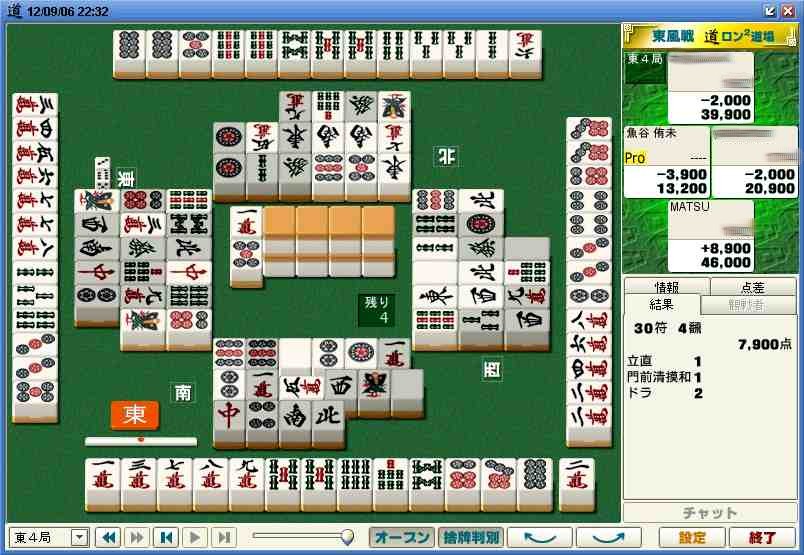Switch to the 点差 tab
This screenshot has width=804, height=555.
click(753, 286)
